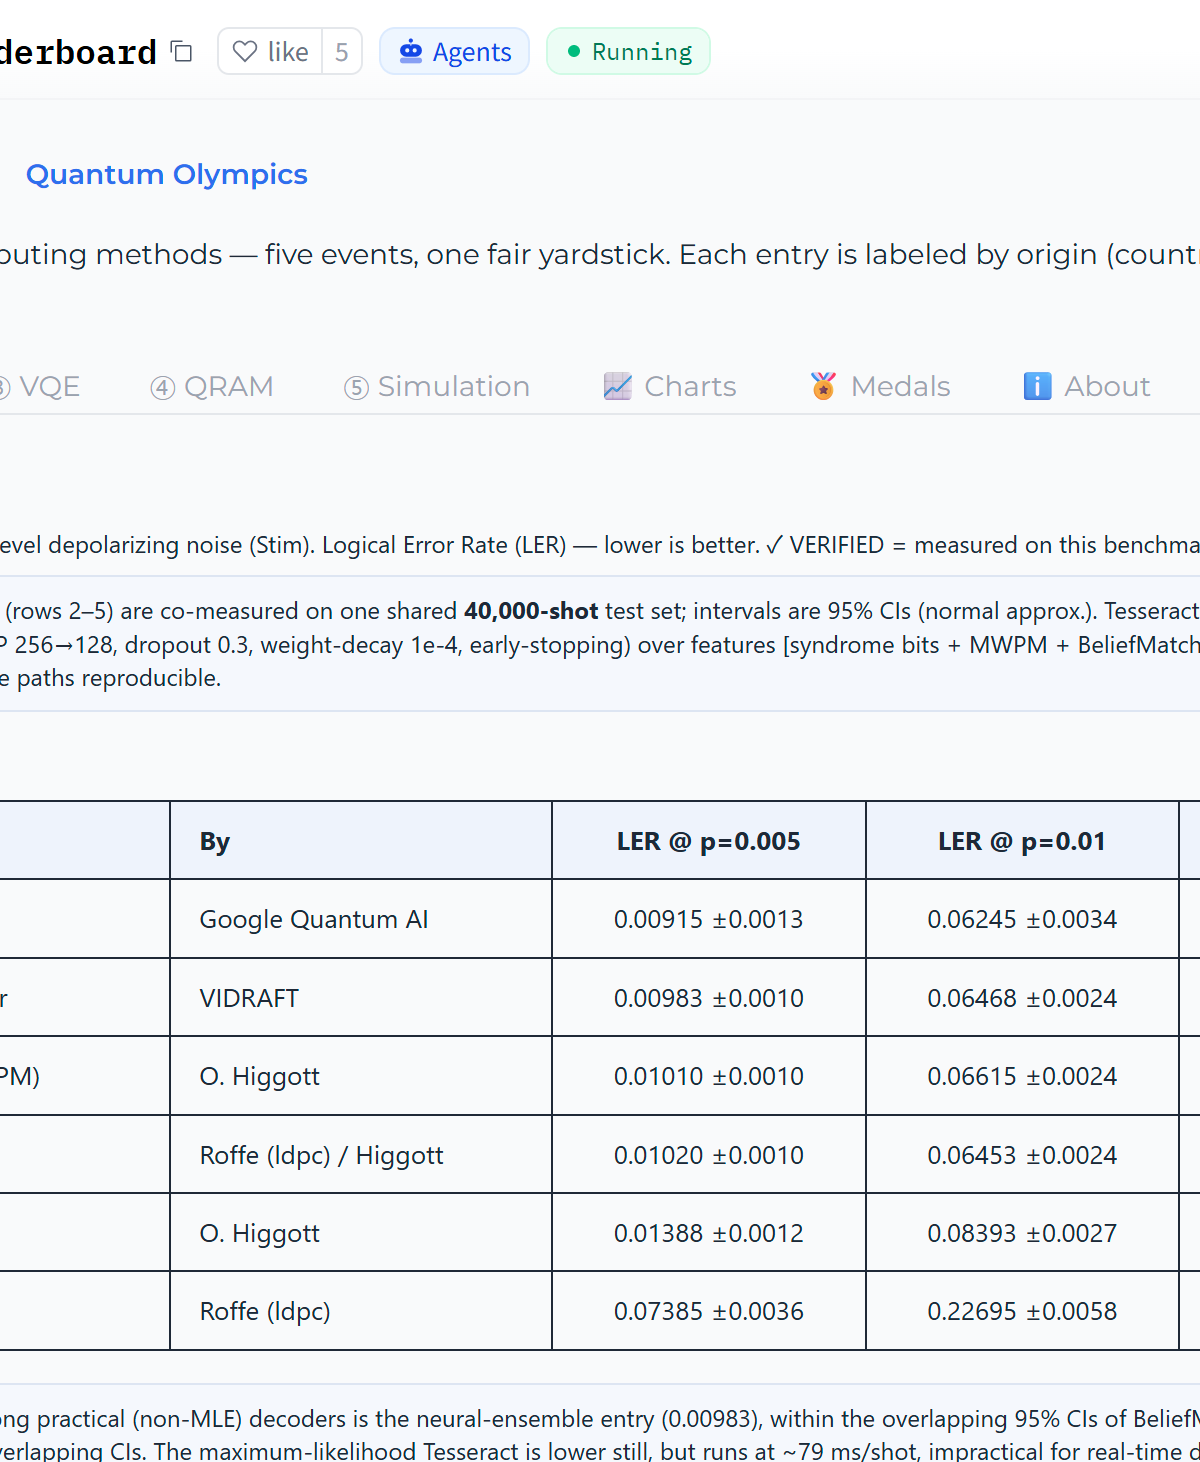The height and width of the screenshot is (1462, 1200).
Task: Select the 0.06468 ±0.0024 cell
Action: (1022, 998)
